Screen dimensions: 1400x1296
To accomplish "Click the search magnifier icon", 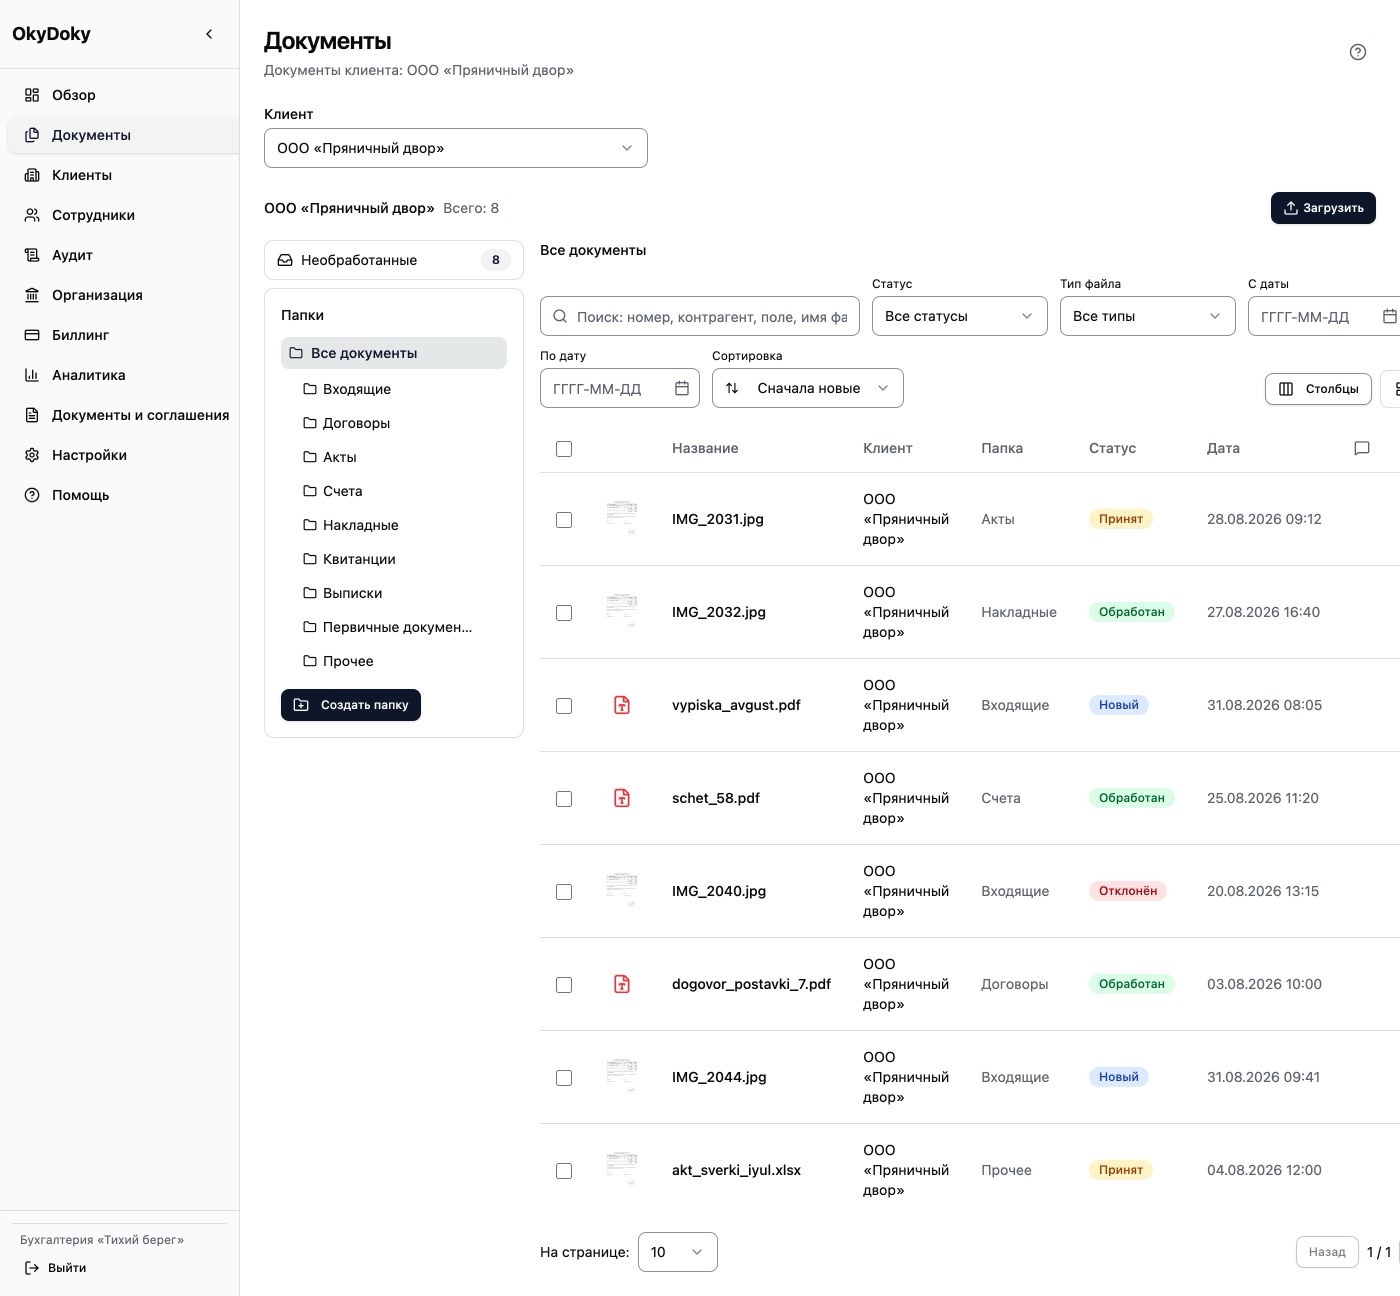I will (x=560, y=316).
